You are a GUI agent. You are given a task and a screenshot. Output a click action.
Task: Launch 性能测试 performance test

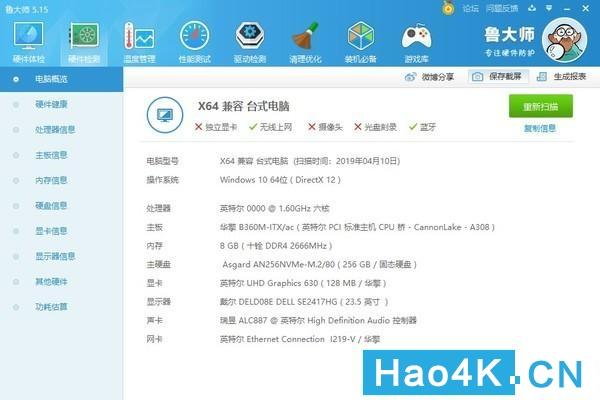[x=194, y=42]
